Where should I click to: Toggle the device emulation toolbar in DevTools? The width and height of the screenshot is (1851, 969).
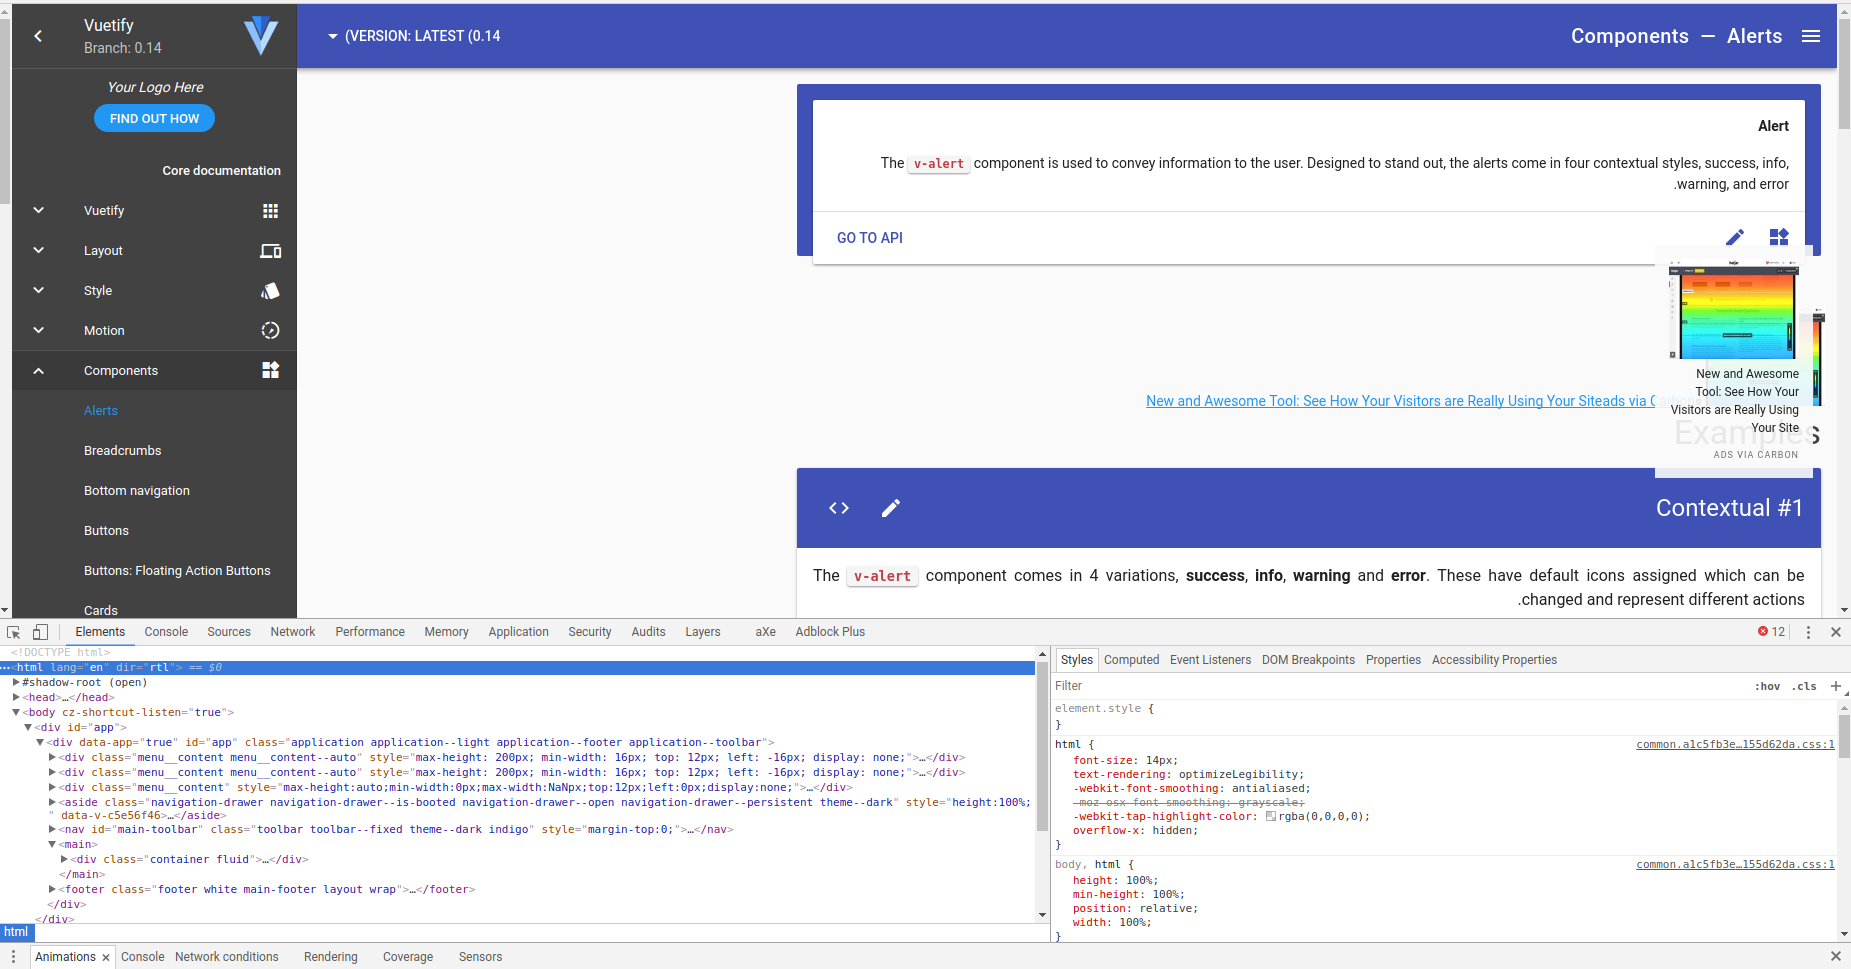click(x=40, y=631)
